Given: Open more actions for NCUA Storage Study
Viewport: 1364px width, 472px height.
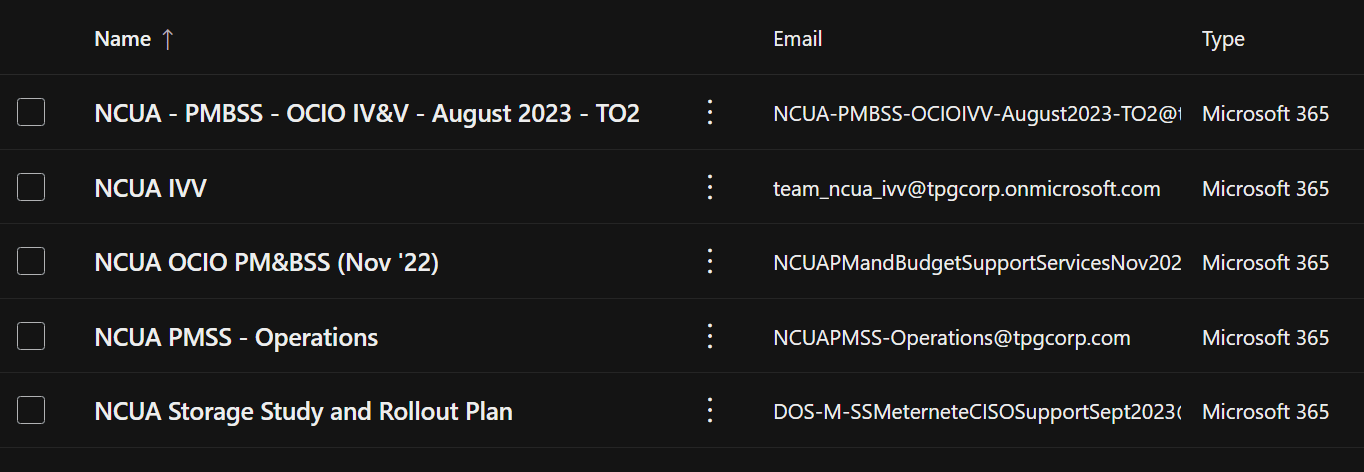Looking at the screenshot, I should coord(710,410).
